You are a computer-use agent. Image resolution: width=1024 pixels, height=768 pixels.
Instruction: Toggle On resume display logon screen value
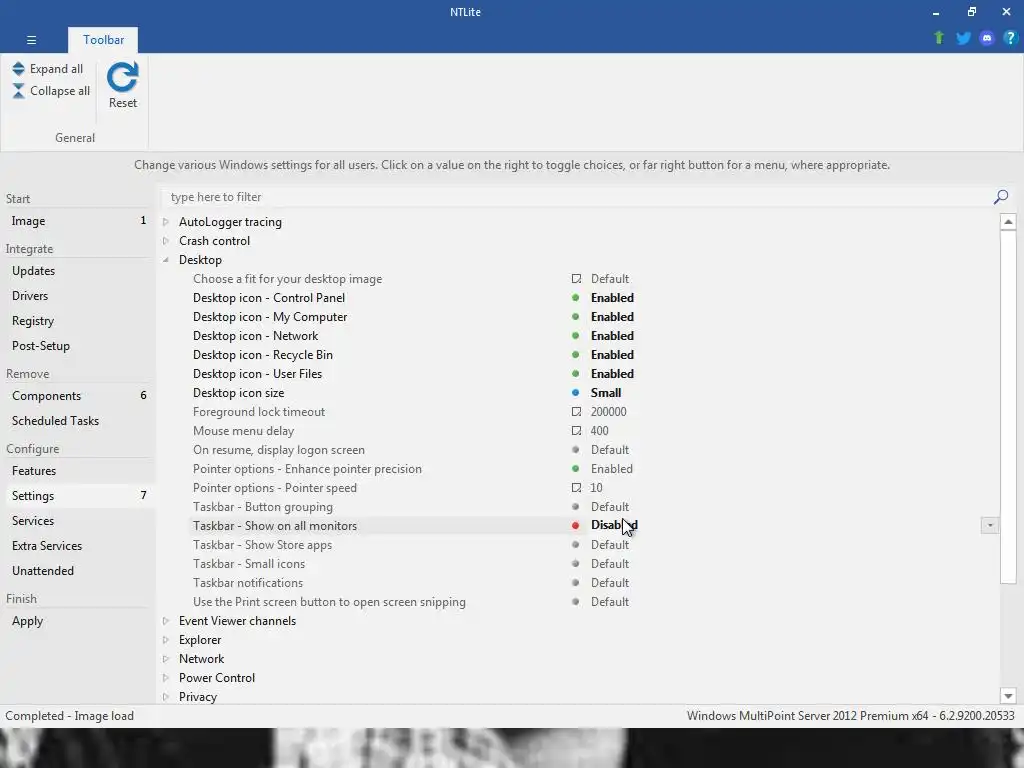pyautogui.click(x=610, y=450)
